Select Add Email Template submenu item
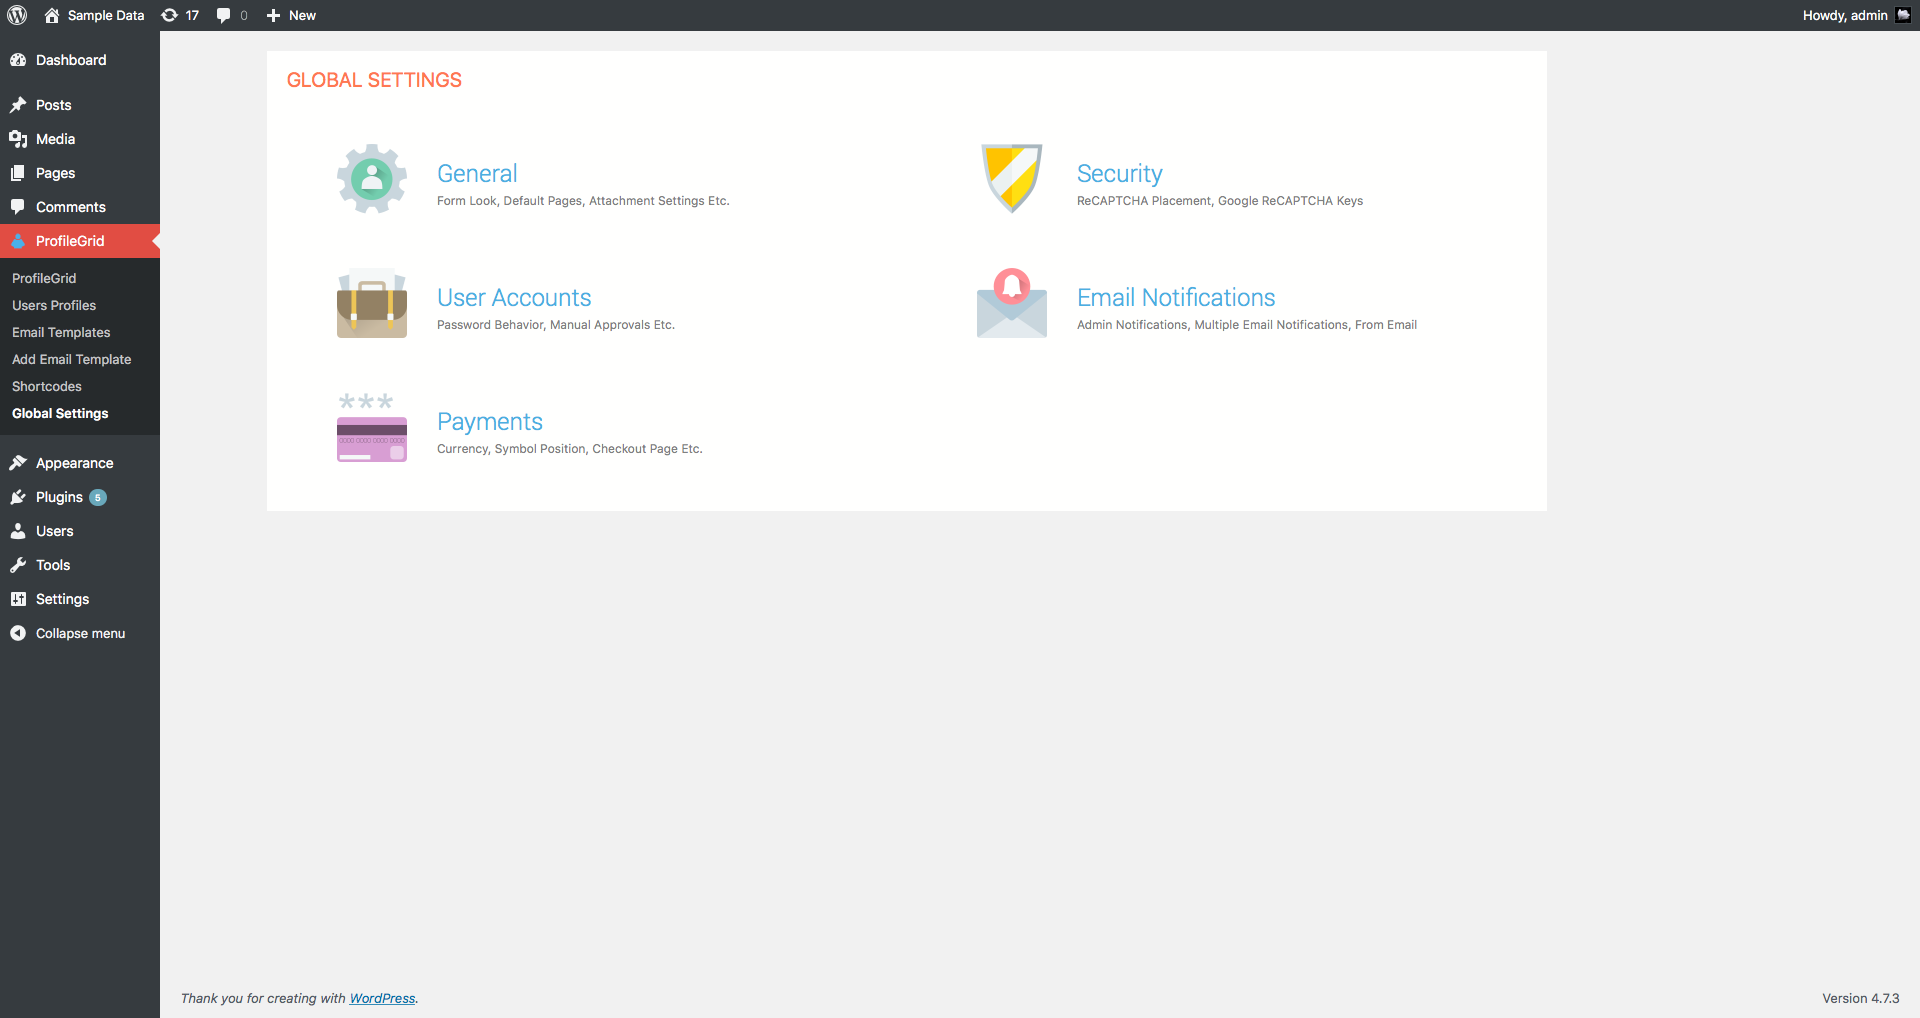This screenshot has width=1920, height=1018. [x=71, y=359]
